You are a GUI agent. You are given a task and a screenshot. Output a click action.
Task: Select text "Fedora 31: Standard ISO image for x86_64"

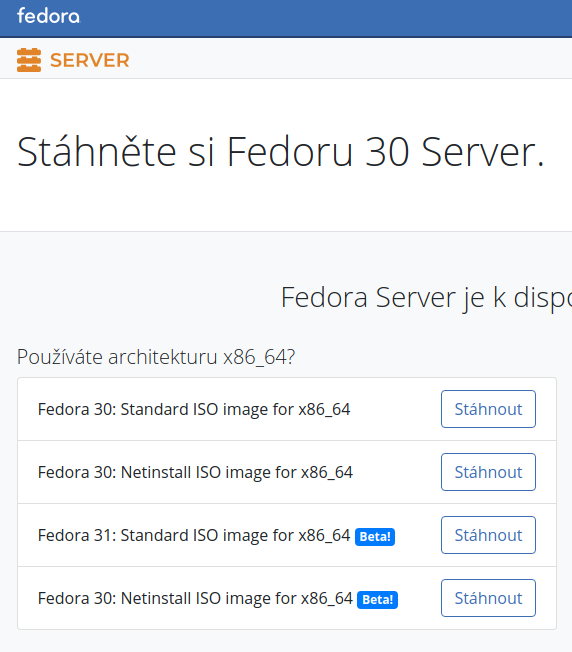(x=194, y=535)
